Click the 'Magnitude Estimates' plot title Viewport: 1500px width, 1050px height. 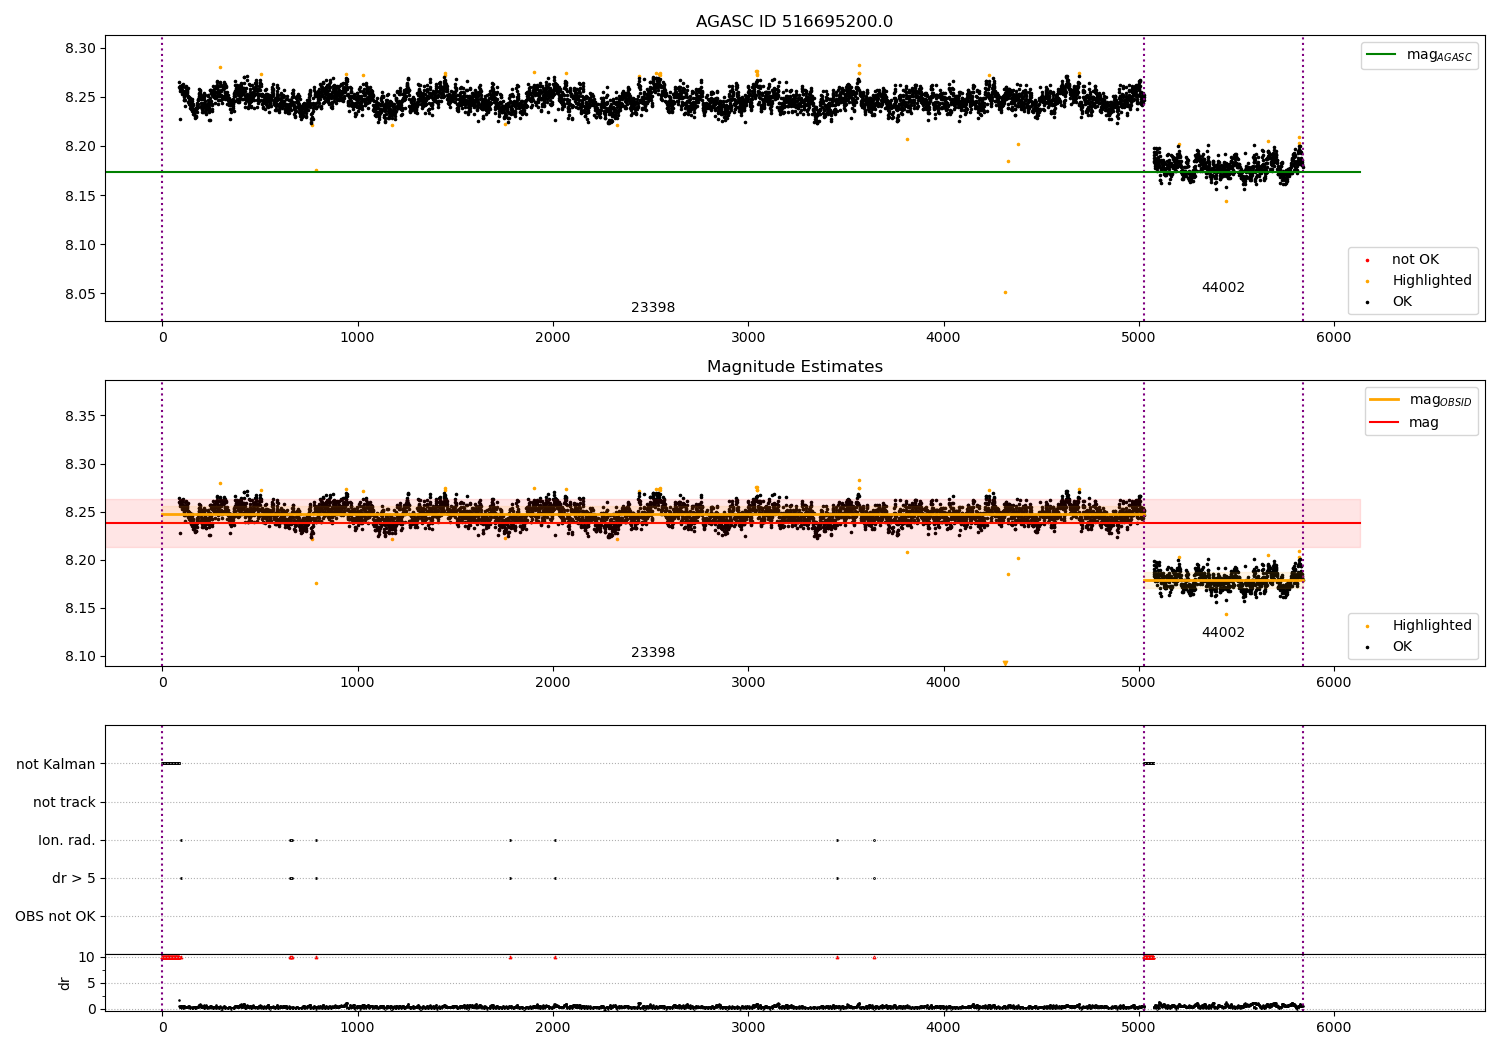[x=794, y=367]
